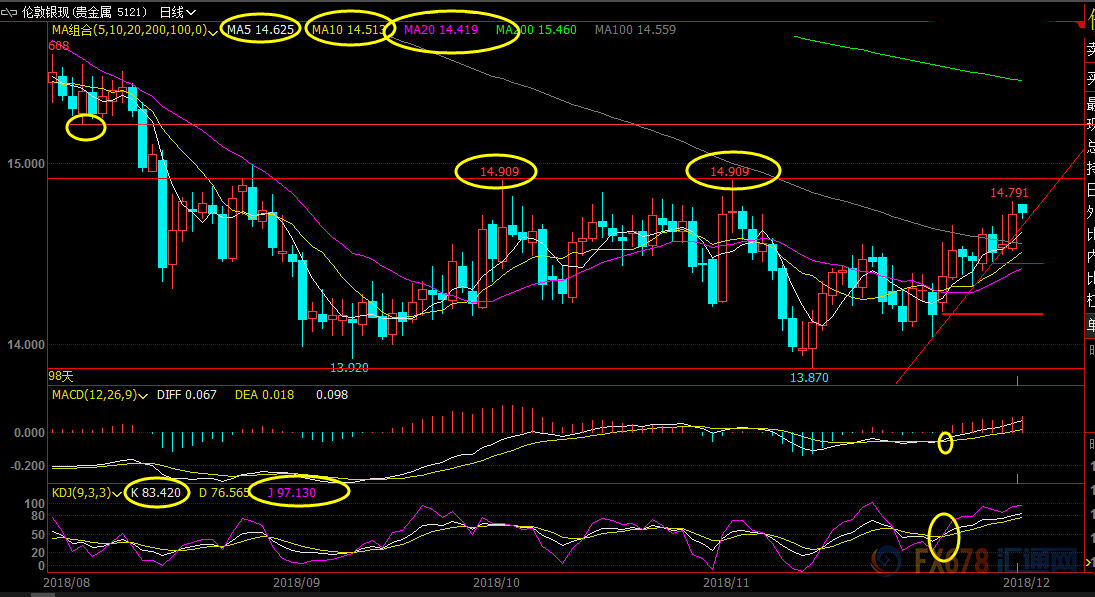Click the MA5 14.625 legend label

click(x=260, y=30)
